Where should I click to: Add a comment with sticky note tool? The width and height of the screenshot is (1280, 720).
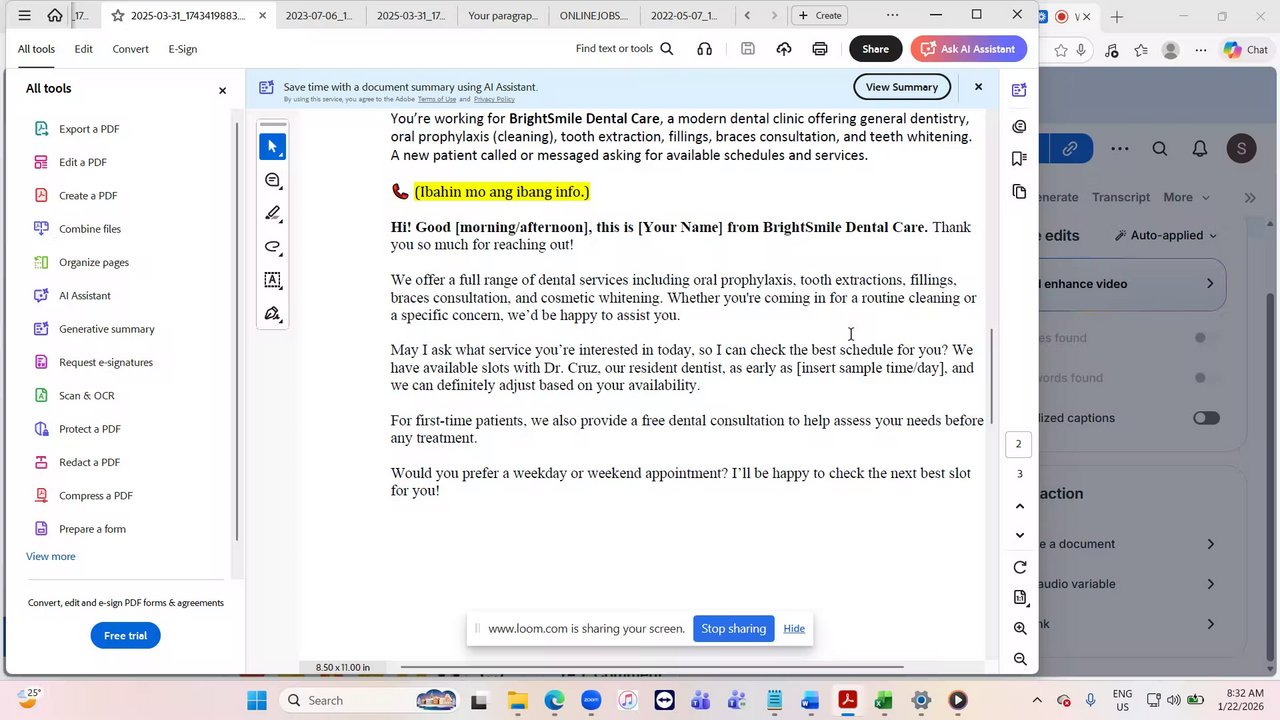[x=272, y=180]
